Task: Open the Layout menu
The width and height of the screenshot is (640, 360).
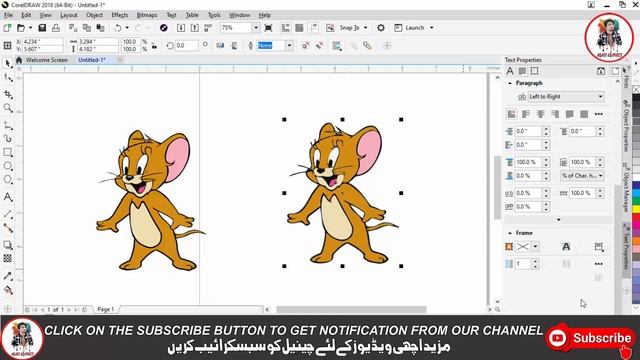Action: click(x=69, y=15)
